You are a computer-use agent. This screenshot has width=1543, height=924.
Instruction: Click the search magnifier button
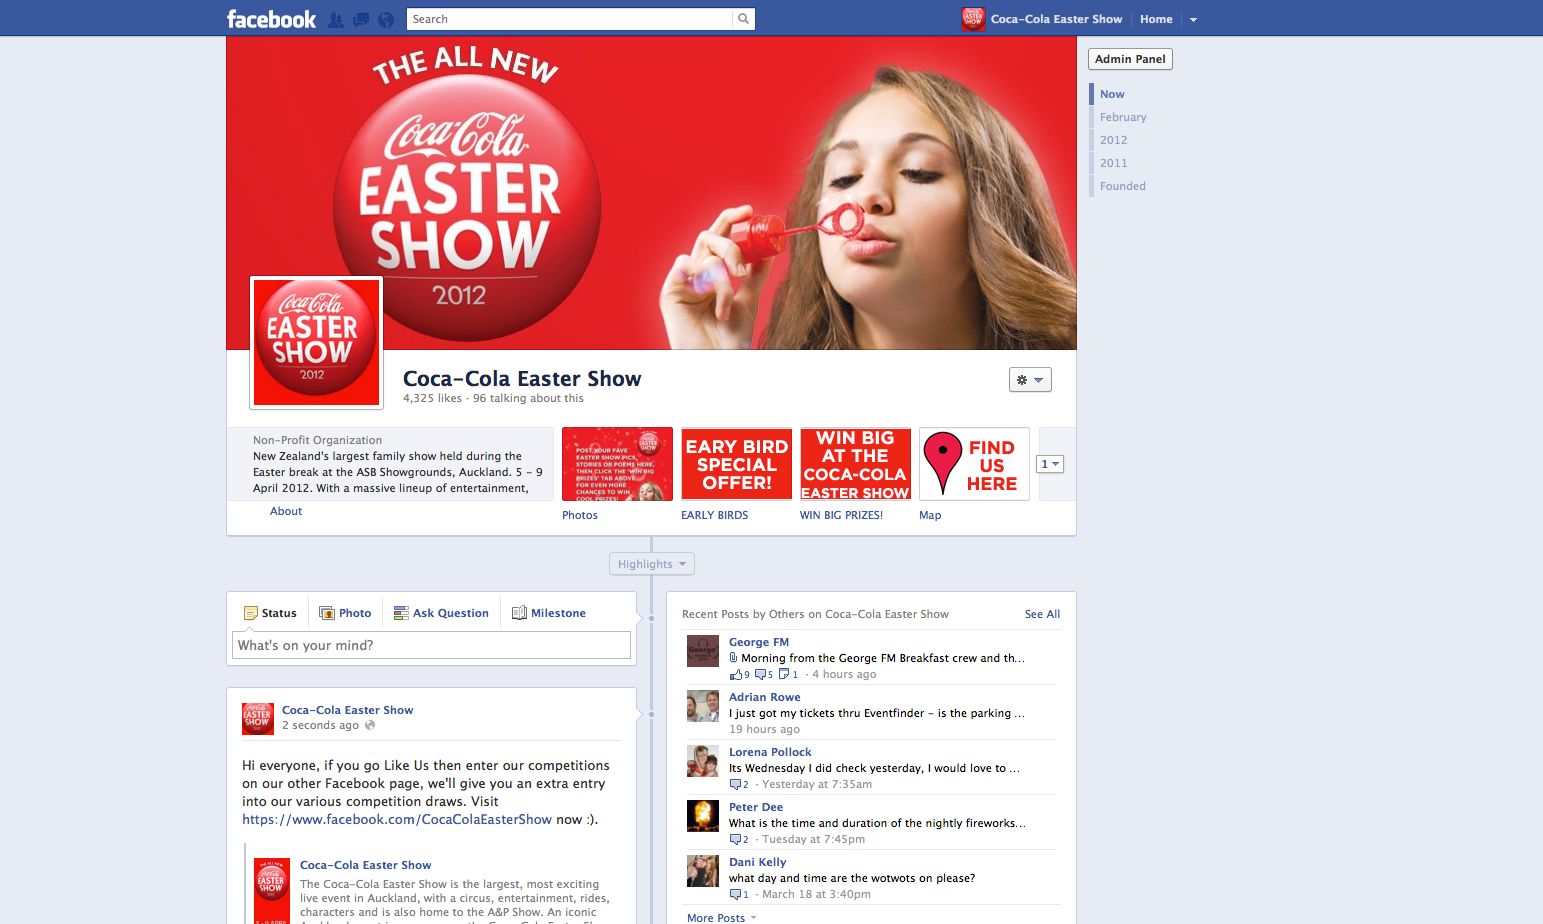[743, 19]
